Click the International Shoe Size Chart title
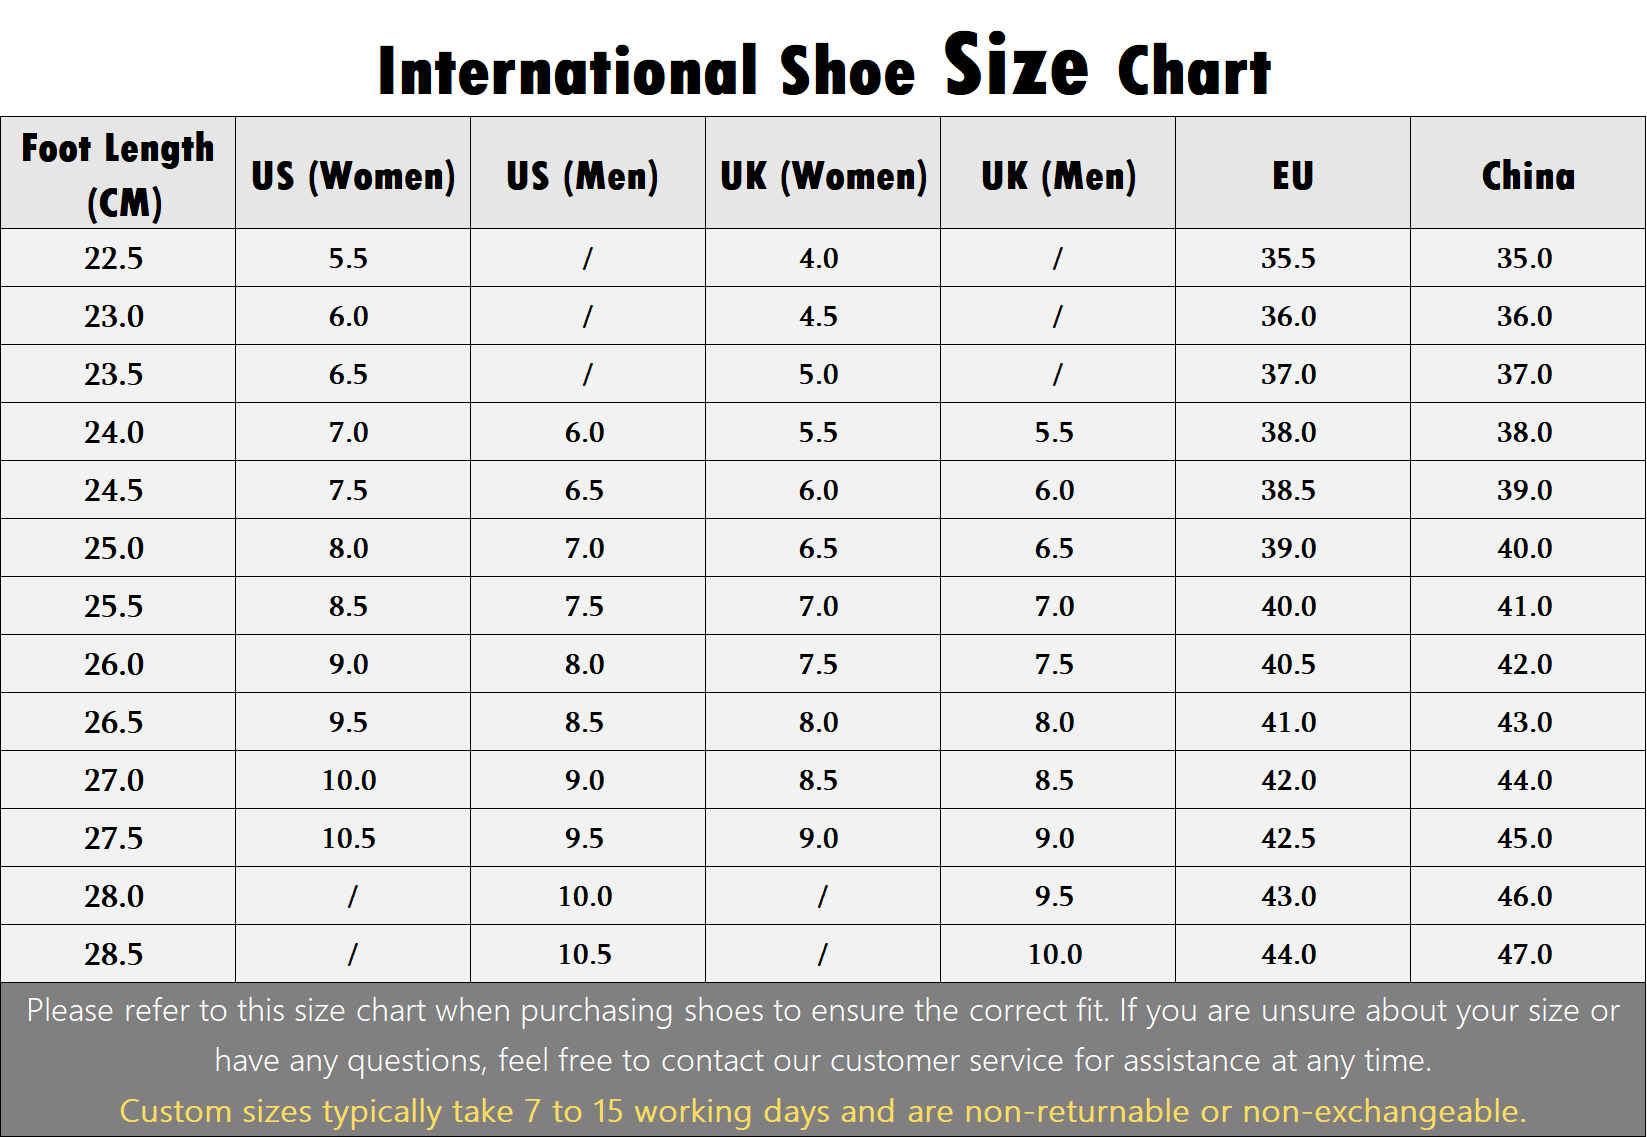This screenshot has height=1137, width=1647. click(x=824, y=66)
